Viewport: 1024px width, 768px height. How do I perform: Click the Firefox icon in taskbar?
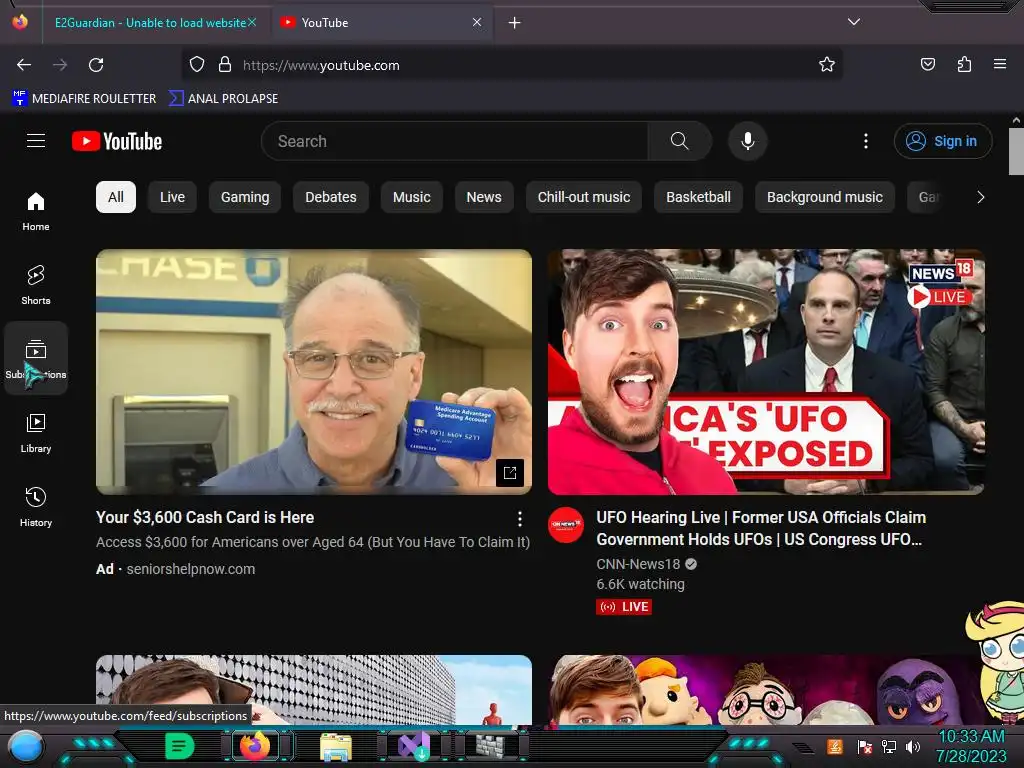point(255,746)
